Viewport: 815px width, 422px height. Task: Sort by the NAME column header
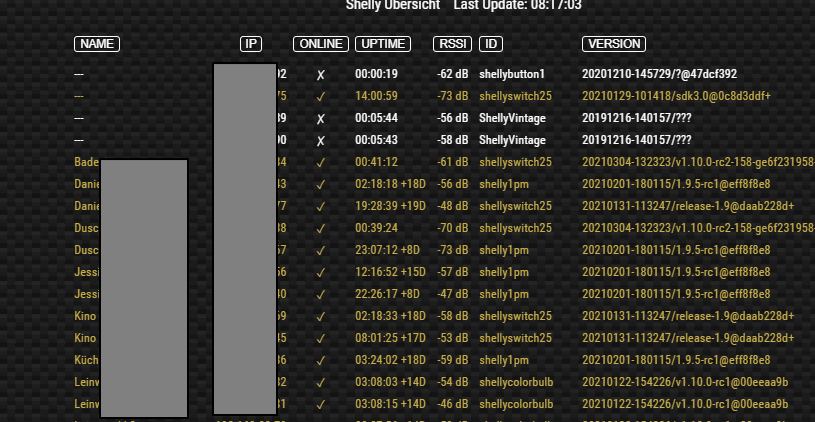click(x=97, y=44)
